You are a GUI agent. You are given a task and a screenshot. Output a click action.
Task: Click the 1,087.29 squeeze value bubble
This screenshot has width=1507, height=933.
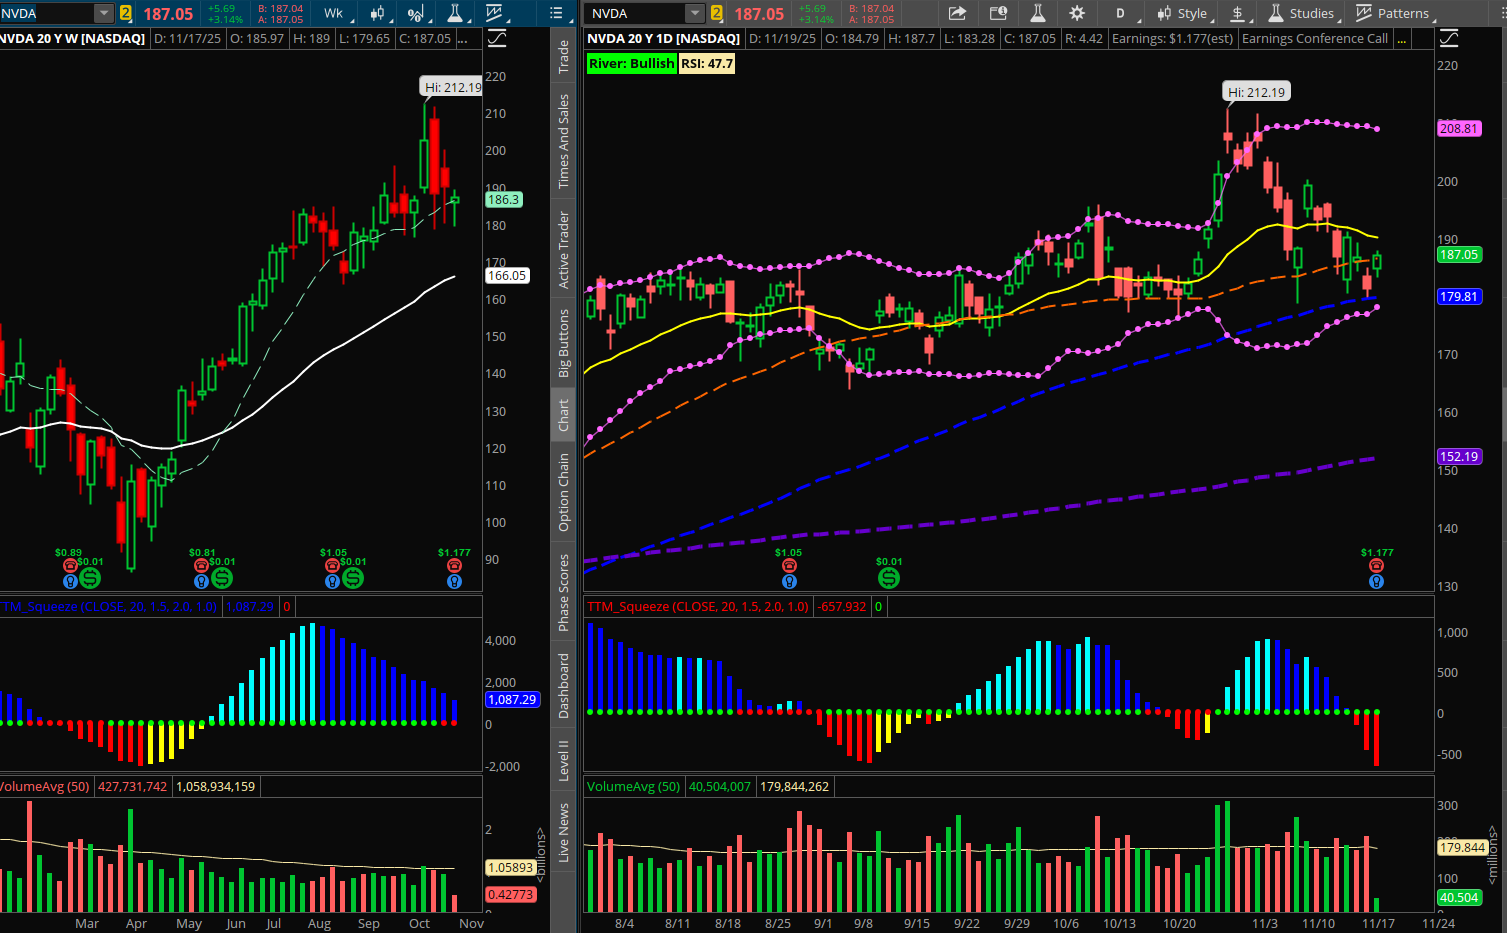[x=512, y=700]
